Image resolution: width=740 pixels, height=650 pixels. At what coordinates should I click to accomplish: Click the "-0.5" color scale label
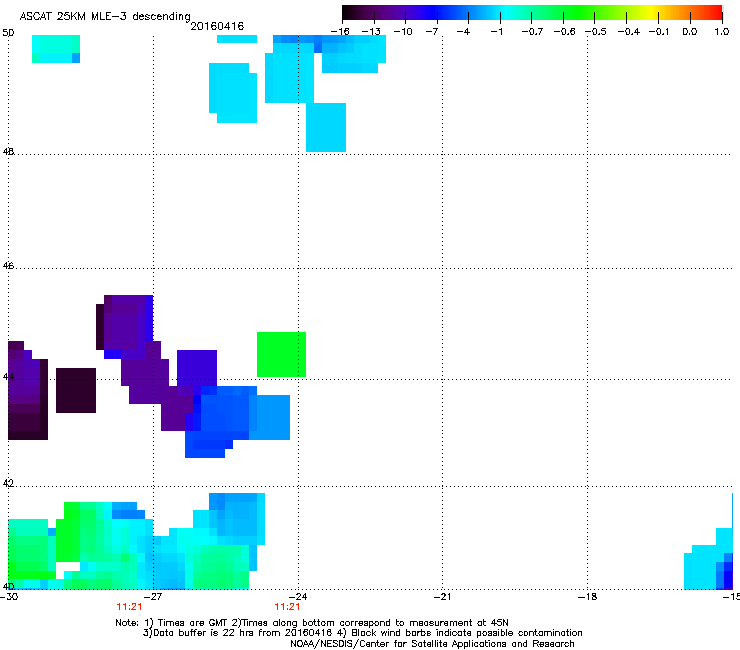point(596,32)
